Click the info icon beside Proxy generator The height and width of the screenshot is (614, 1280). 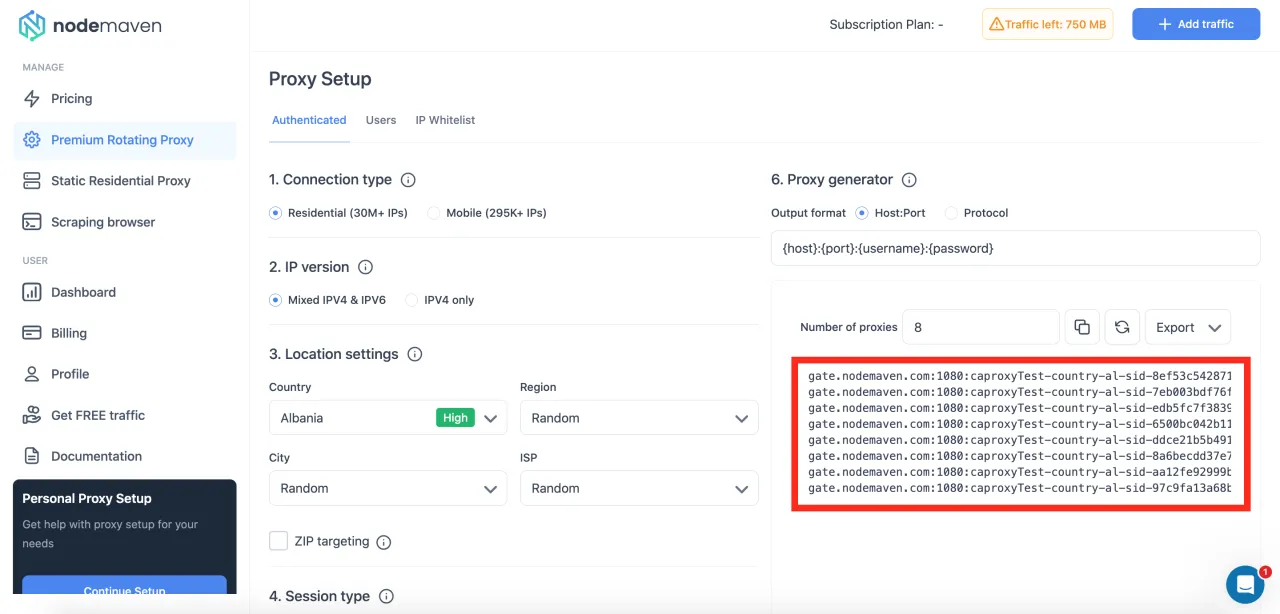[909, 180]
